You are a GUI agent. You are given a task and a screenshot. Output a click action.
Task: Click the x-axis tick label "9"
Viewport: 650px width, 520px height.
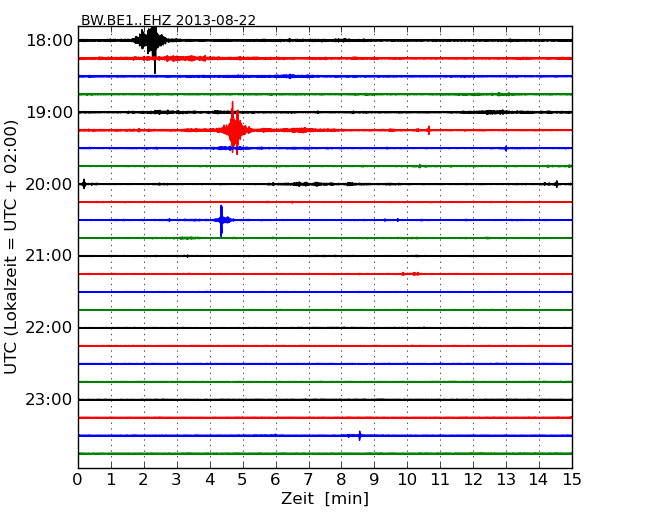tap(374, 480)
